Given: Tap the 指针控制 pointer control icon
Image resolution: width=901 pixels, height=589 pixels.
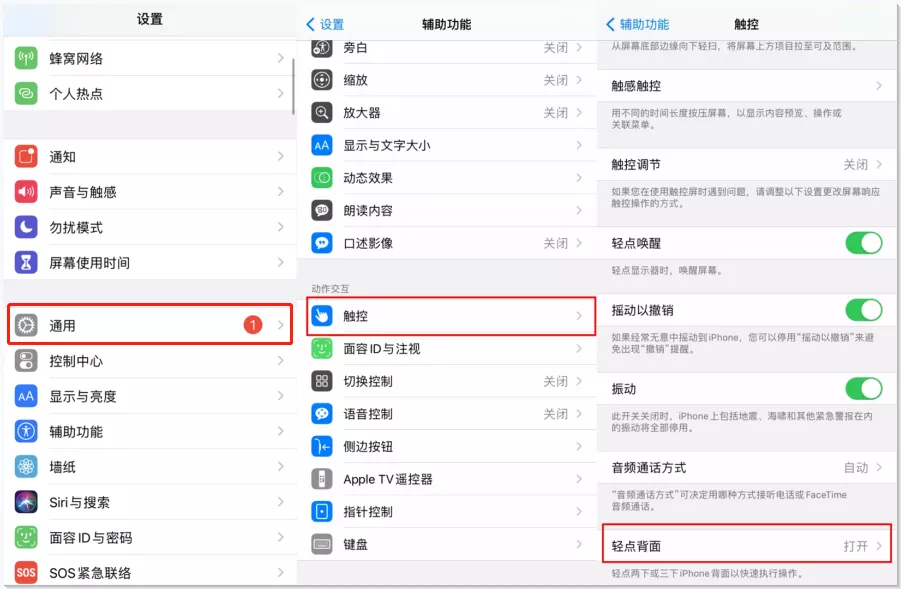Looking at the screenshot, I should coord(322,511).
